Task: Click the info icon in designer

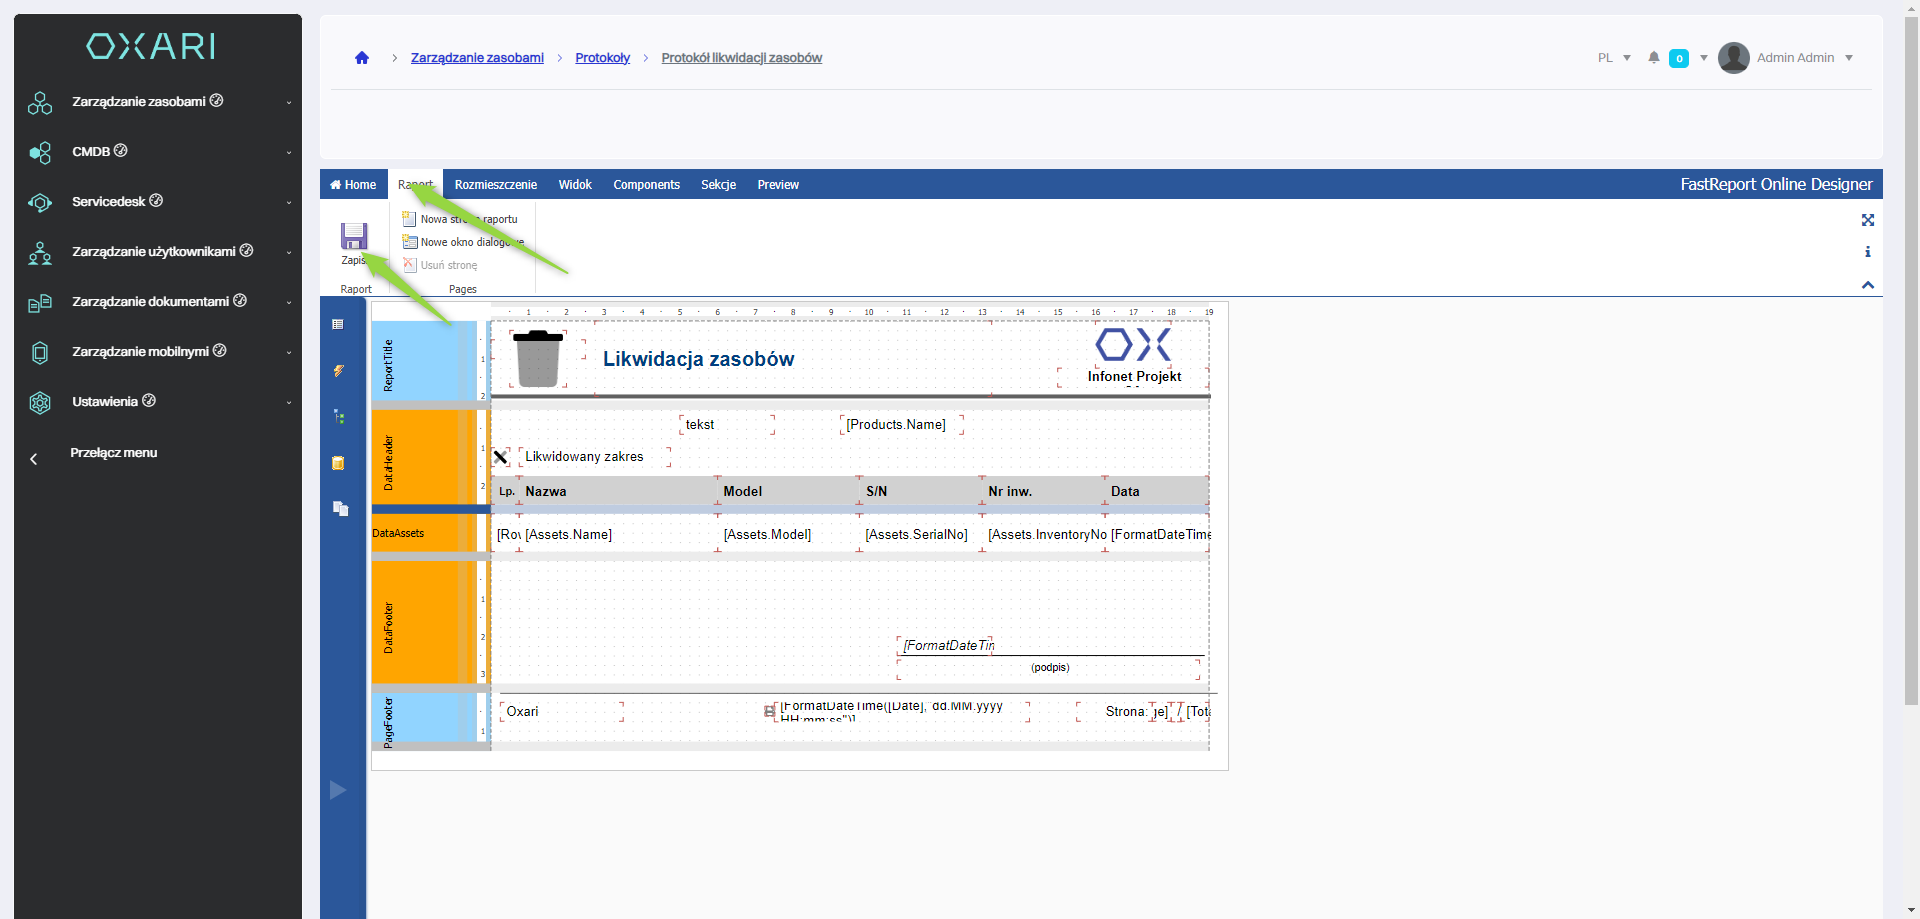Action: (1867, 252)
